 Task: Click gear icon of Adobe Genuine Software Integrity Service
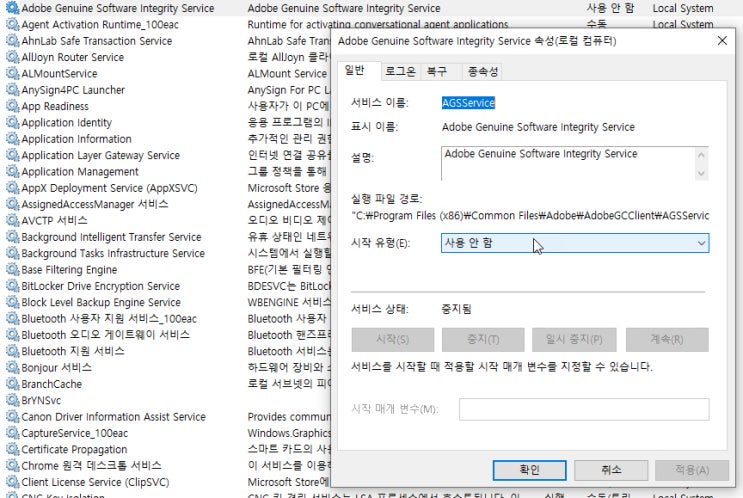pyautogui.click(x=12, y=8)
